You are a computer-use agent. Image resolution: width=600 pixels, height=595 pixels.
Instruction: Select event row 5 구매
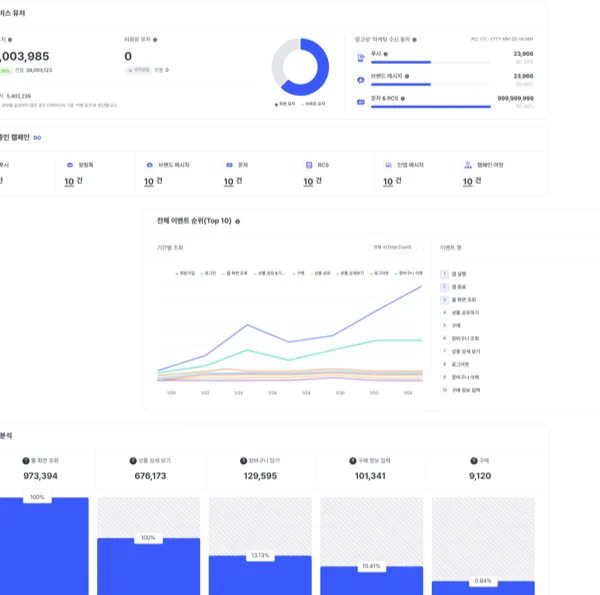[452, 326]
